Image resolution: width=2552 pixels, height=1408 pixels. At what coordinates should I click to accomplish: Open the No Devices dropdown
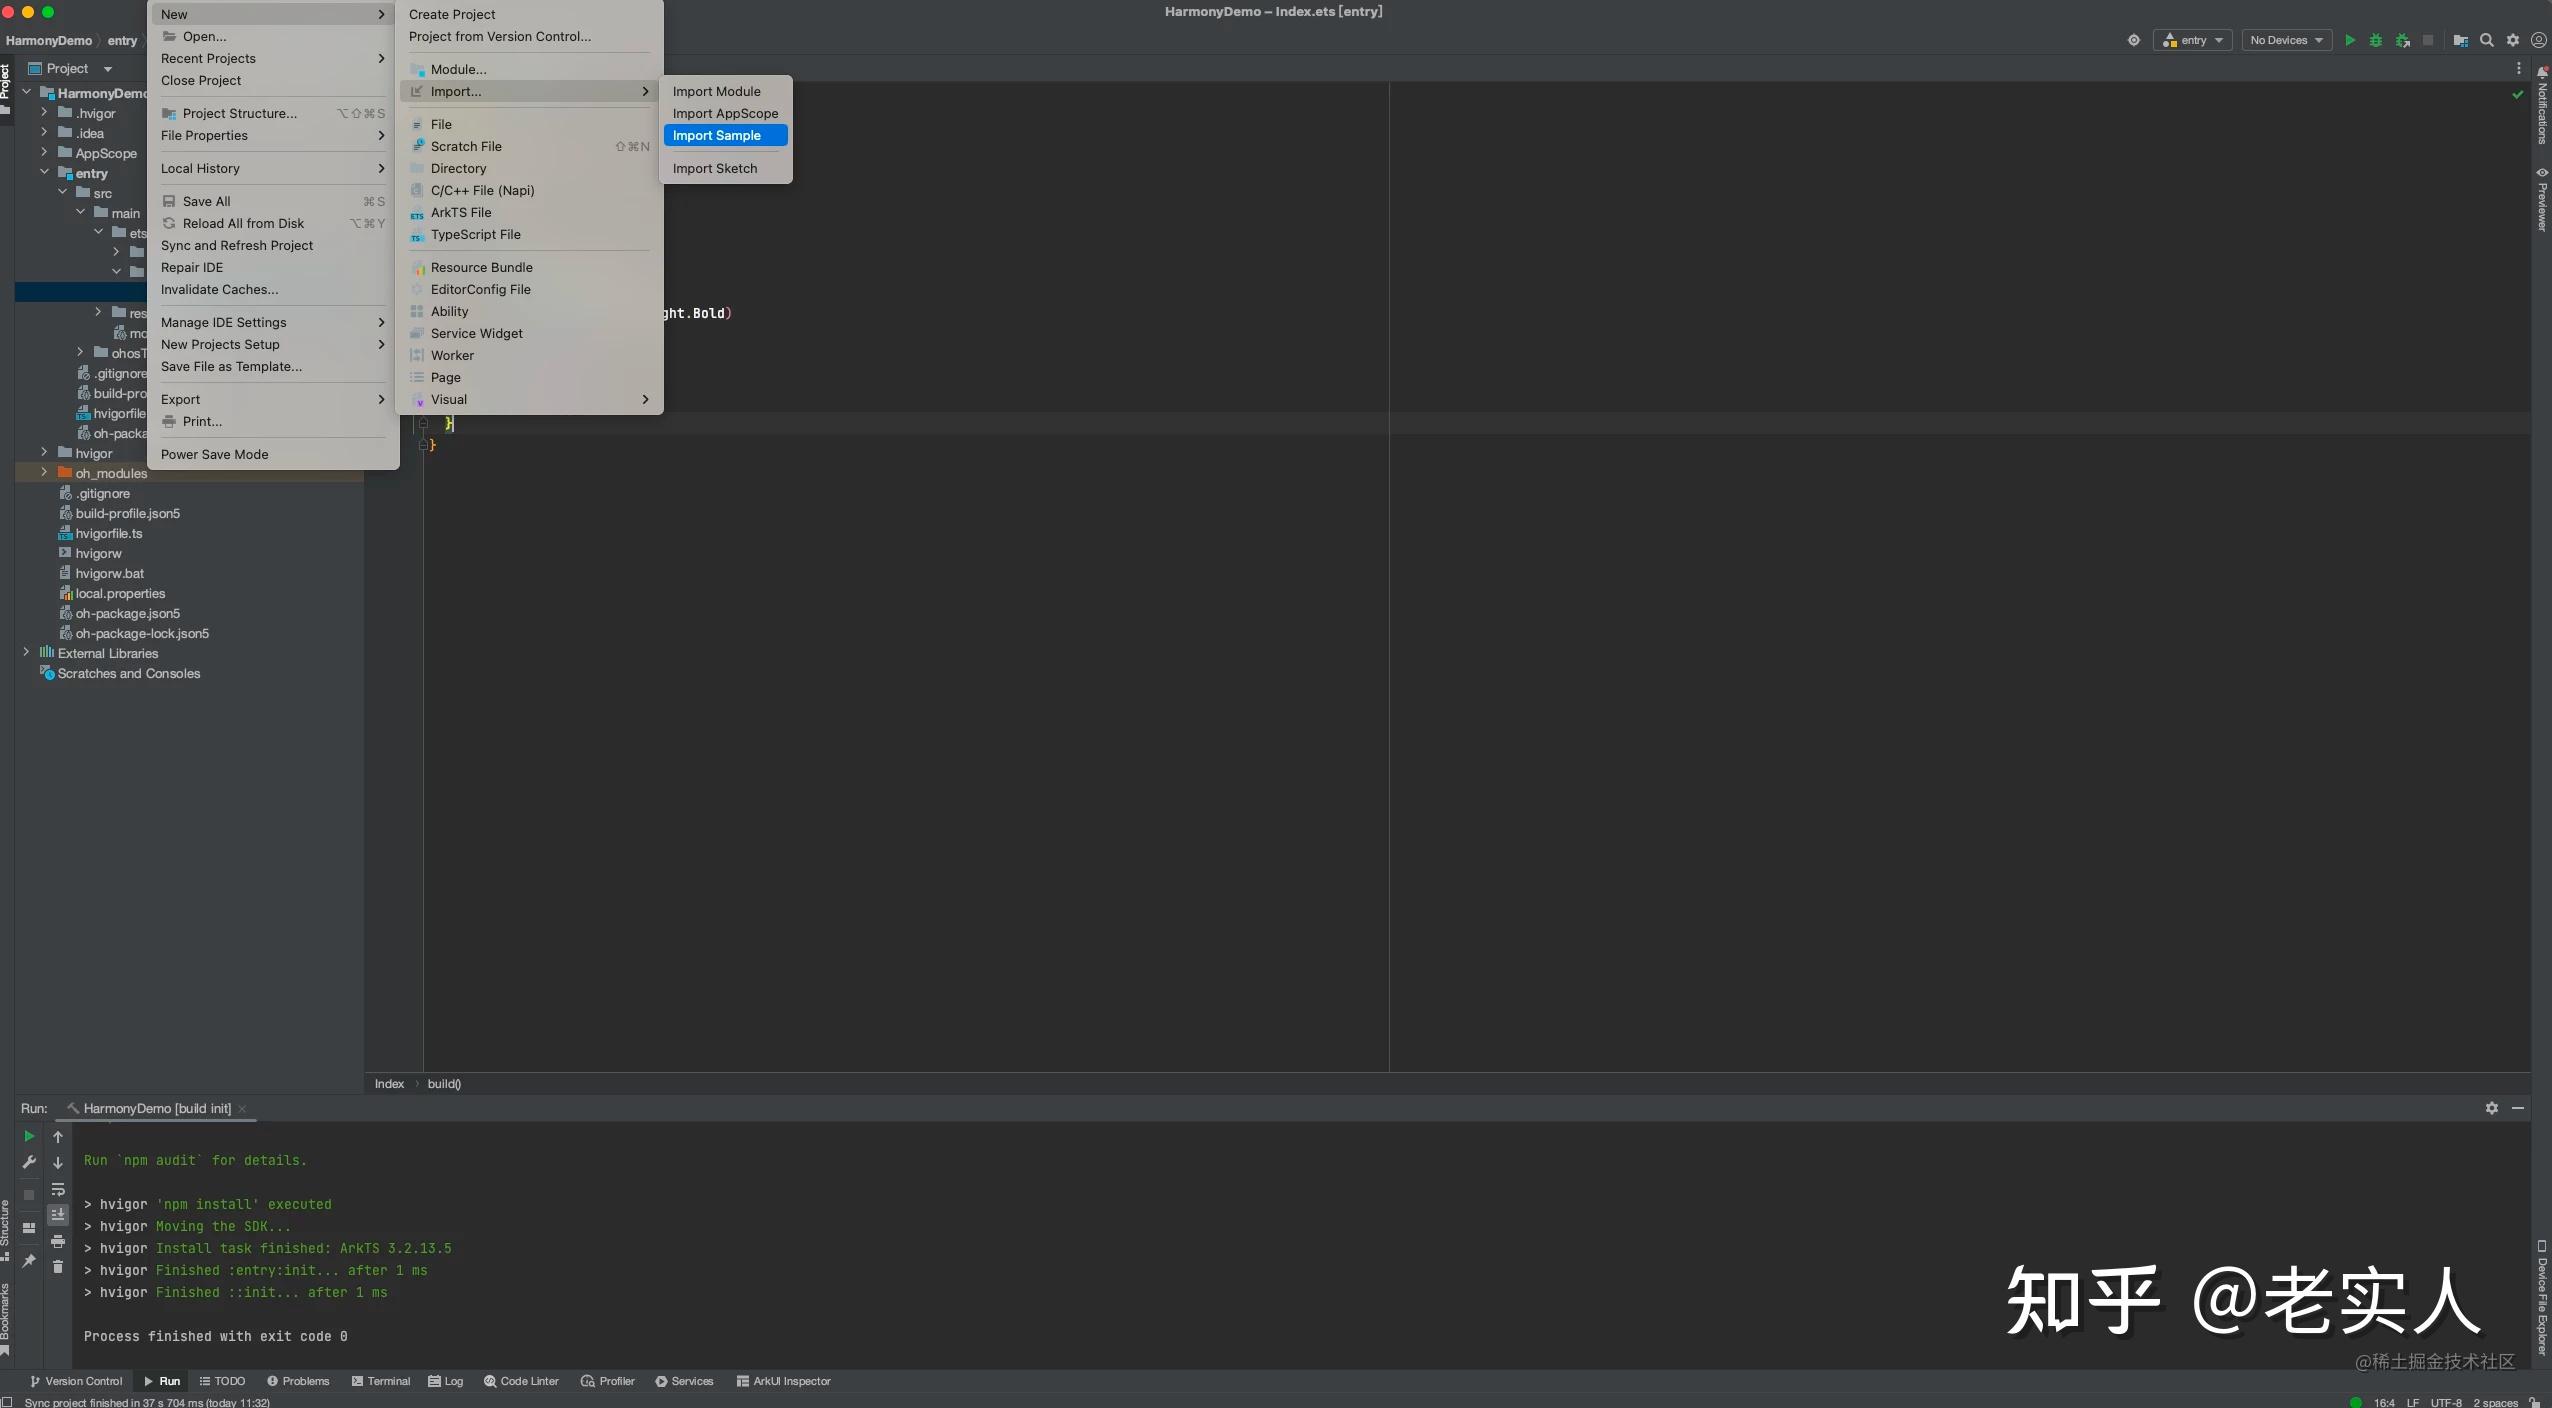[2286, 40]
